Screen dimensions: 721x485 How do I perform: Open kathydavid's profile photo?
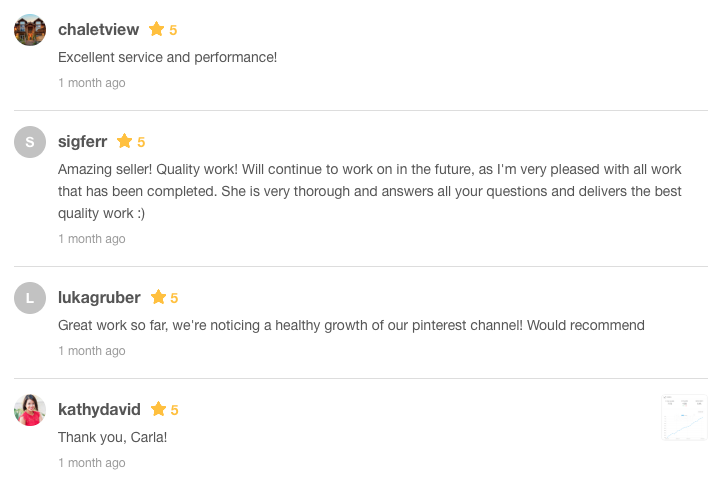tap(30, 410)
